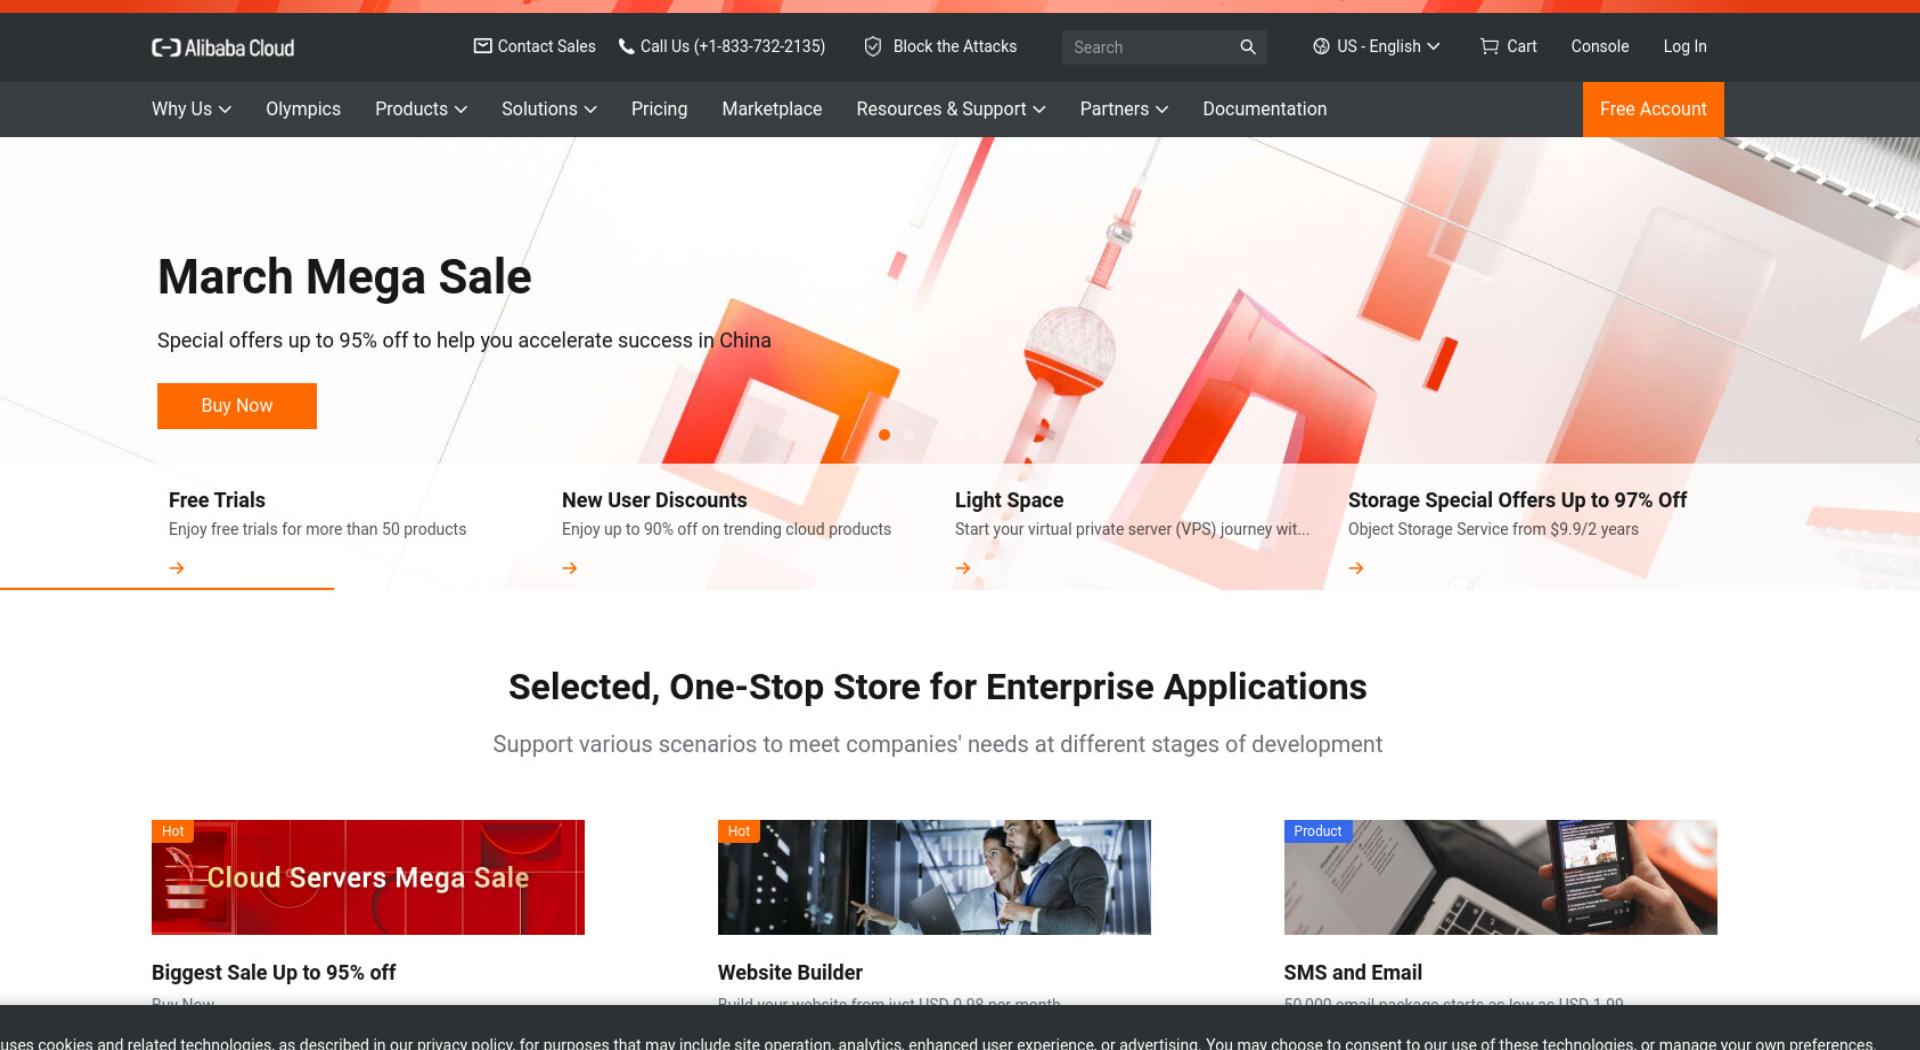Click the phone icon beside Call Us
Viewport: 1920px width, 1050px height.
[626, 46]
